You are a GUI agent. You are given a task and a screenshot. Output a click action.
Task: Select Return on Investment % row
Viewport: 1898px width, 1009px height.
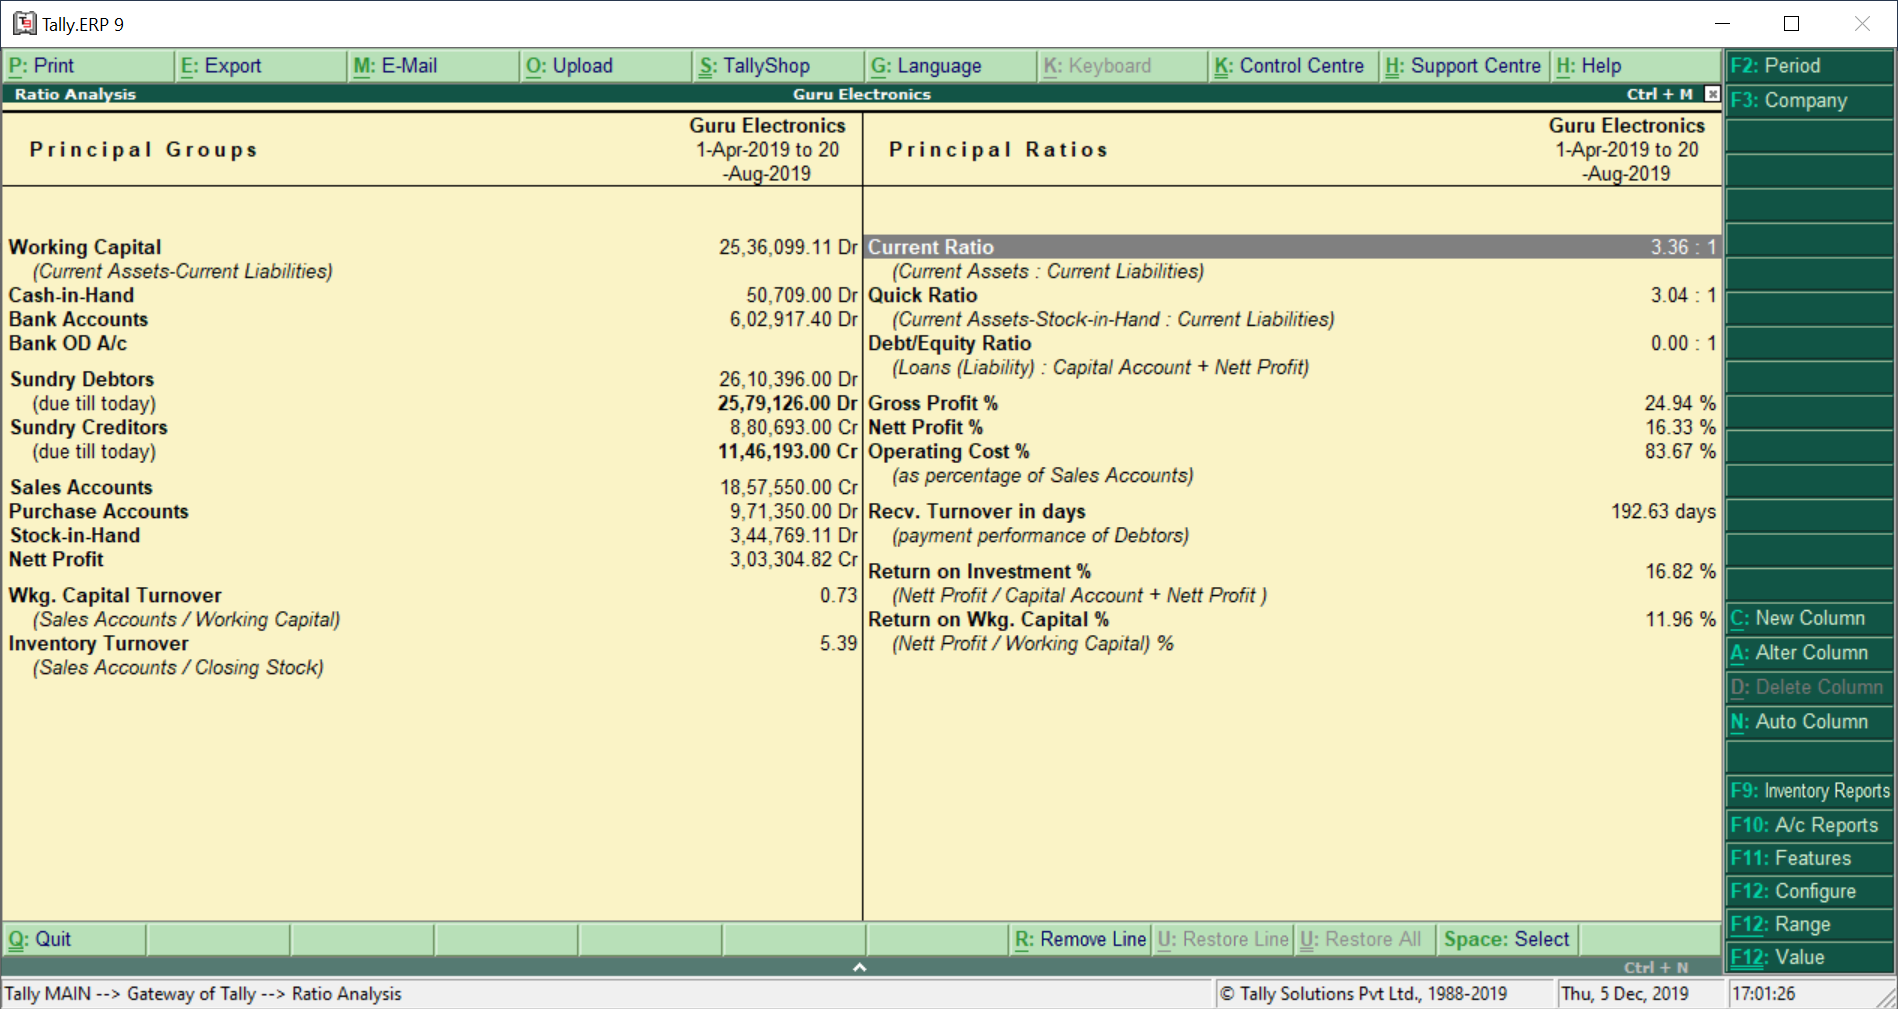coord(1292,571)
